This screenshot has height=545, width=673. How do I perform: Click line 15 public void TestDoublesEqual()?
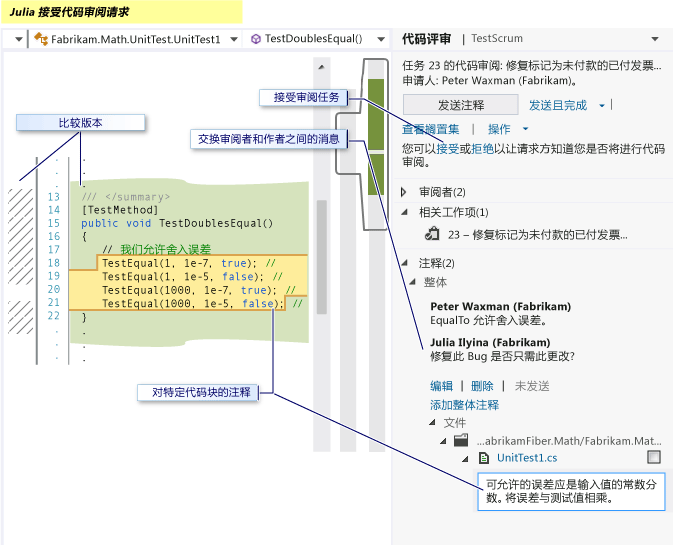177,223
